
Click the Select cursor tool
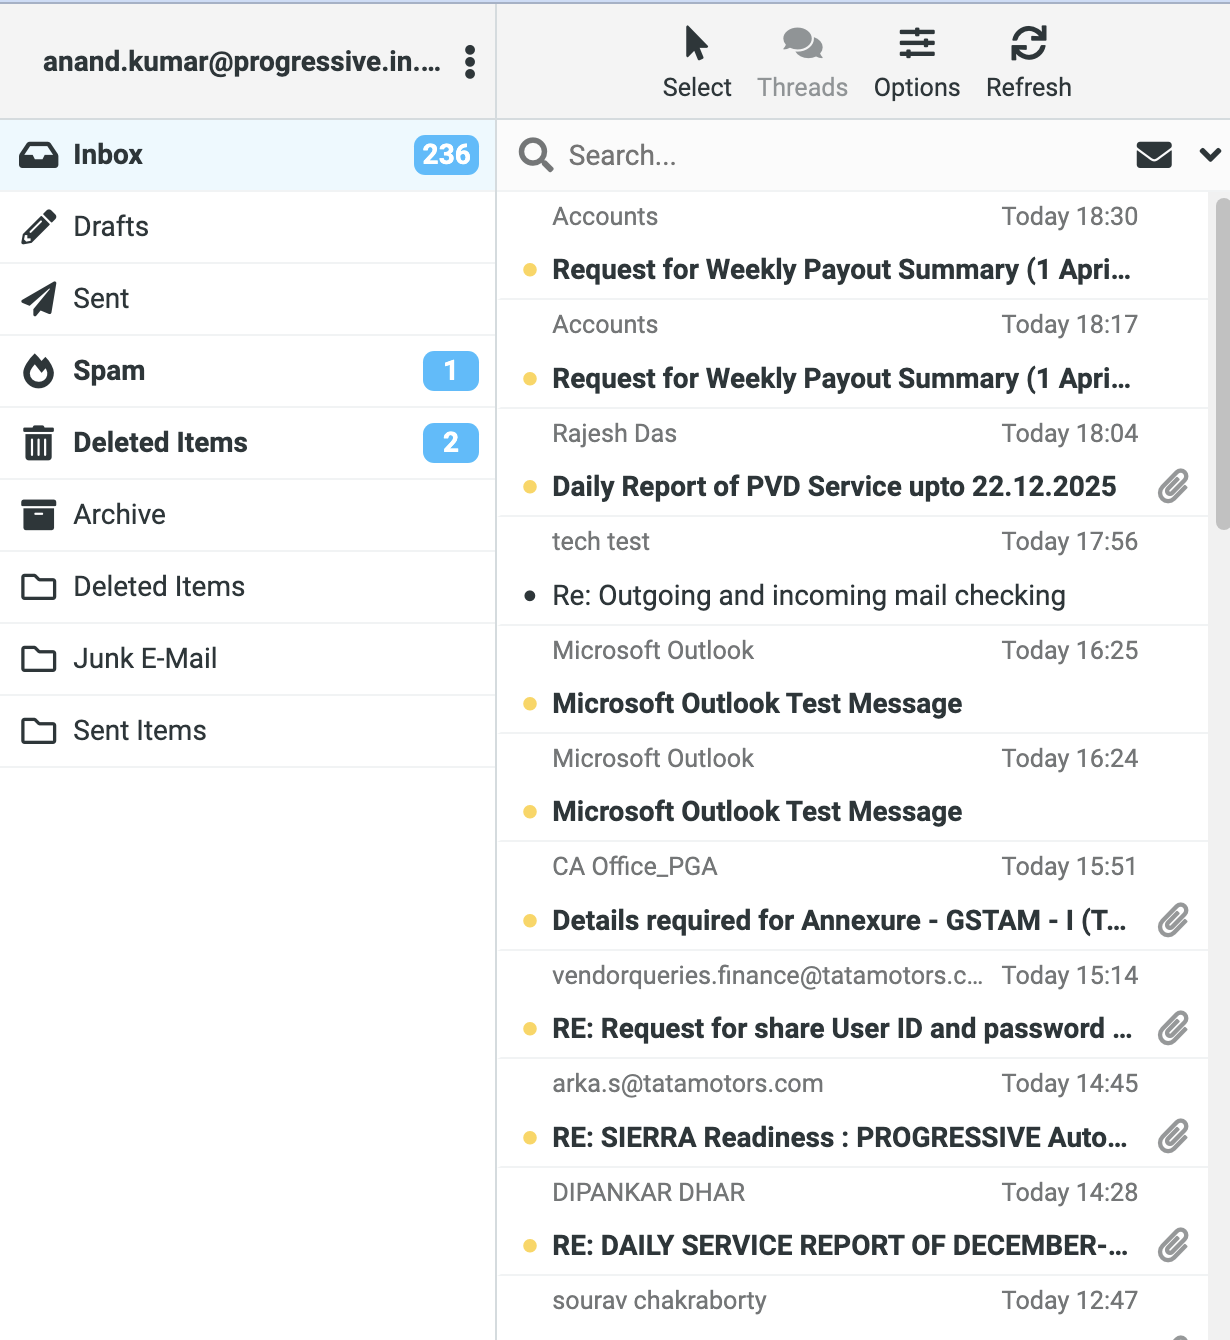click(696, 62)
